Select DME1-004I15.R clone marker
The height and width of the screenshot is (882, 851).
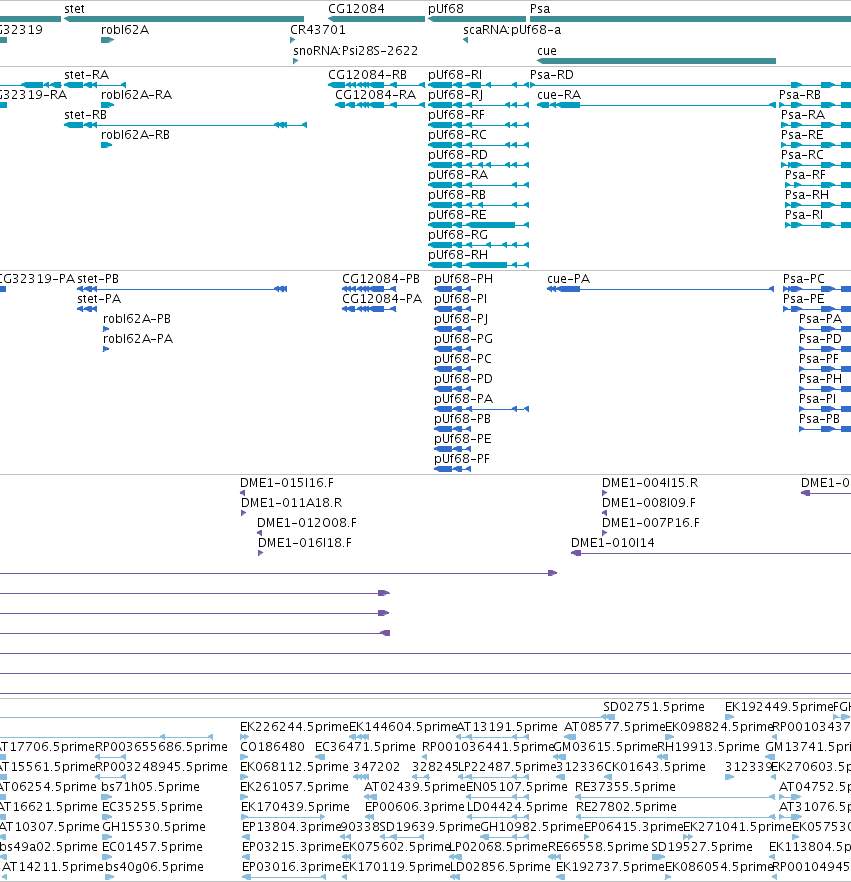[605, 493]
